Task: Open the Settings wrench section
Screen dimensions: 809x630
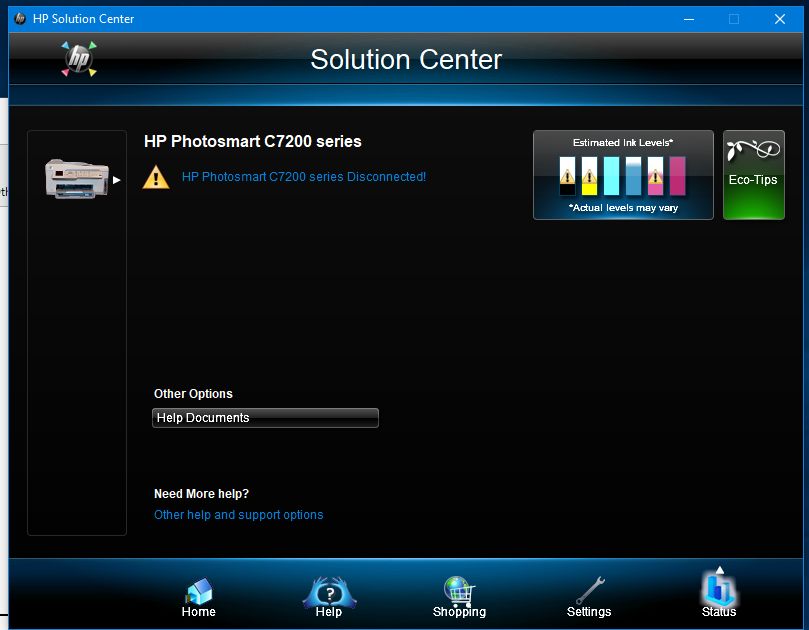Action: tap(589, 597)
